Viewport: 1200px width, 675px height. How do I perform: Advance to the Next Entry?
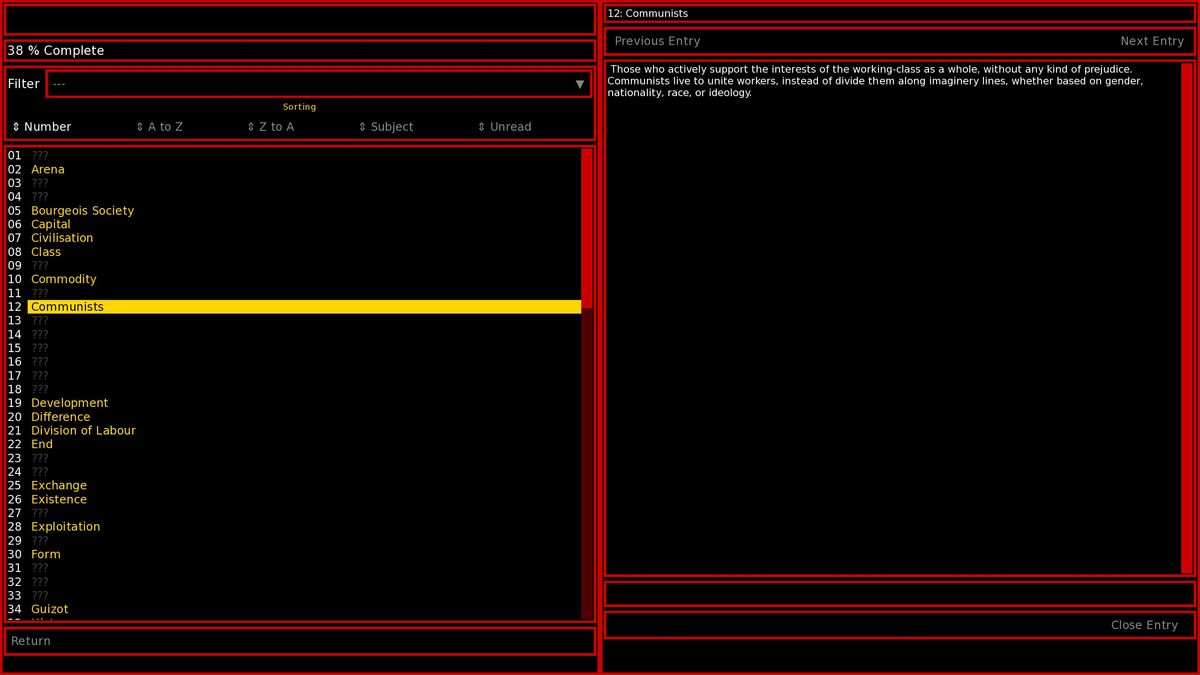1152,41
